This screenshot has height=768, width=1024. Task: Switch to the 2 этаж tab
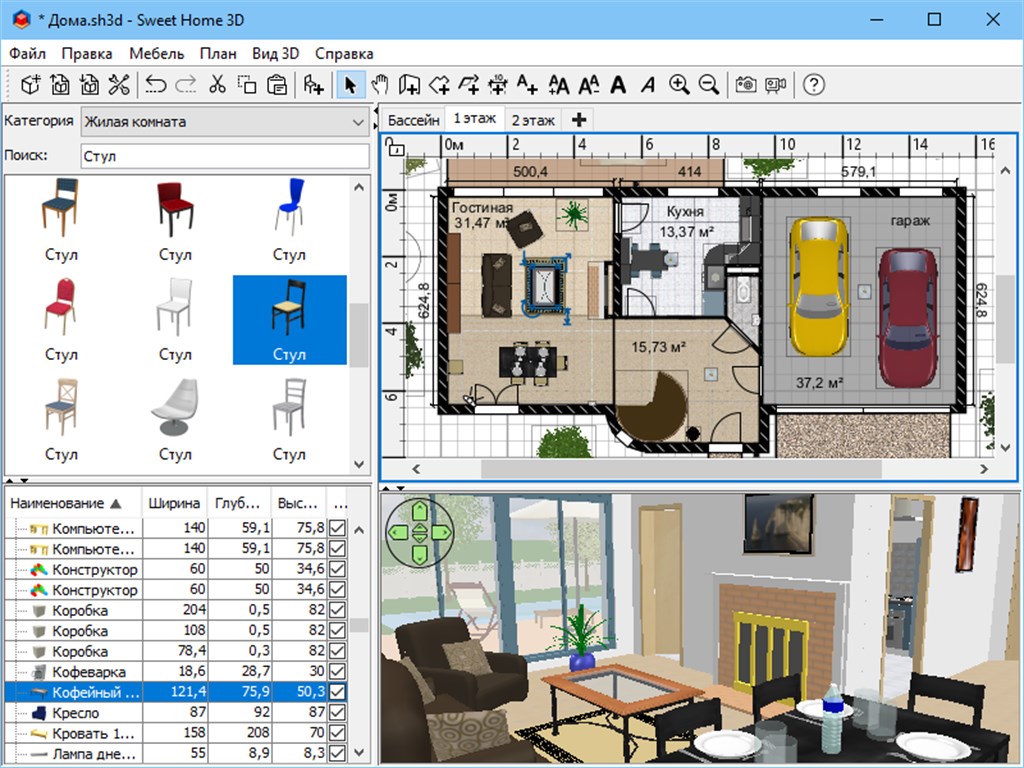point(533,120)
